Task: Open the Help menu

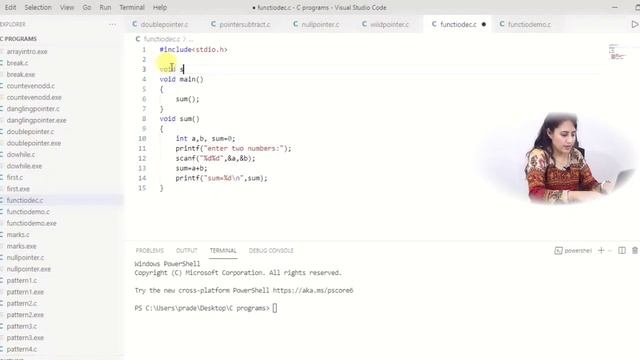Action: (160, 7)
